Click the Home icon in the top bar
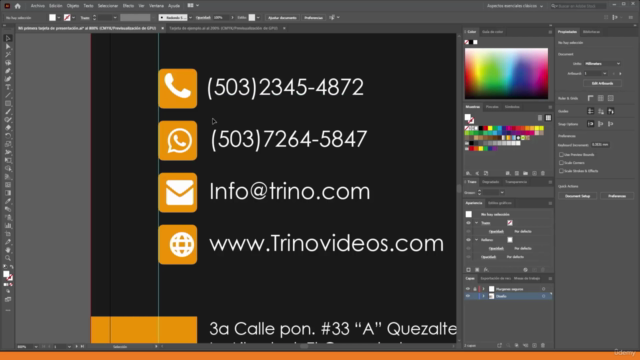Image resolution: width=640 pixels, height=360 pixels. pos(18,6)
